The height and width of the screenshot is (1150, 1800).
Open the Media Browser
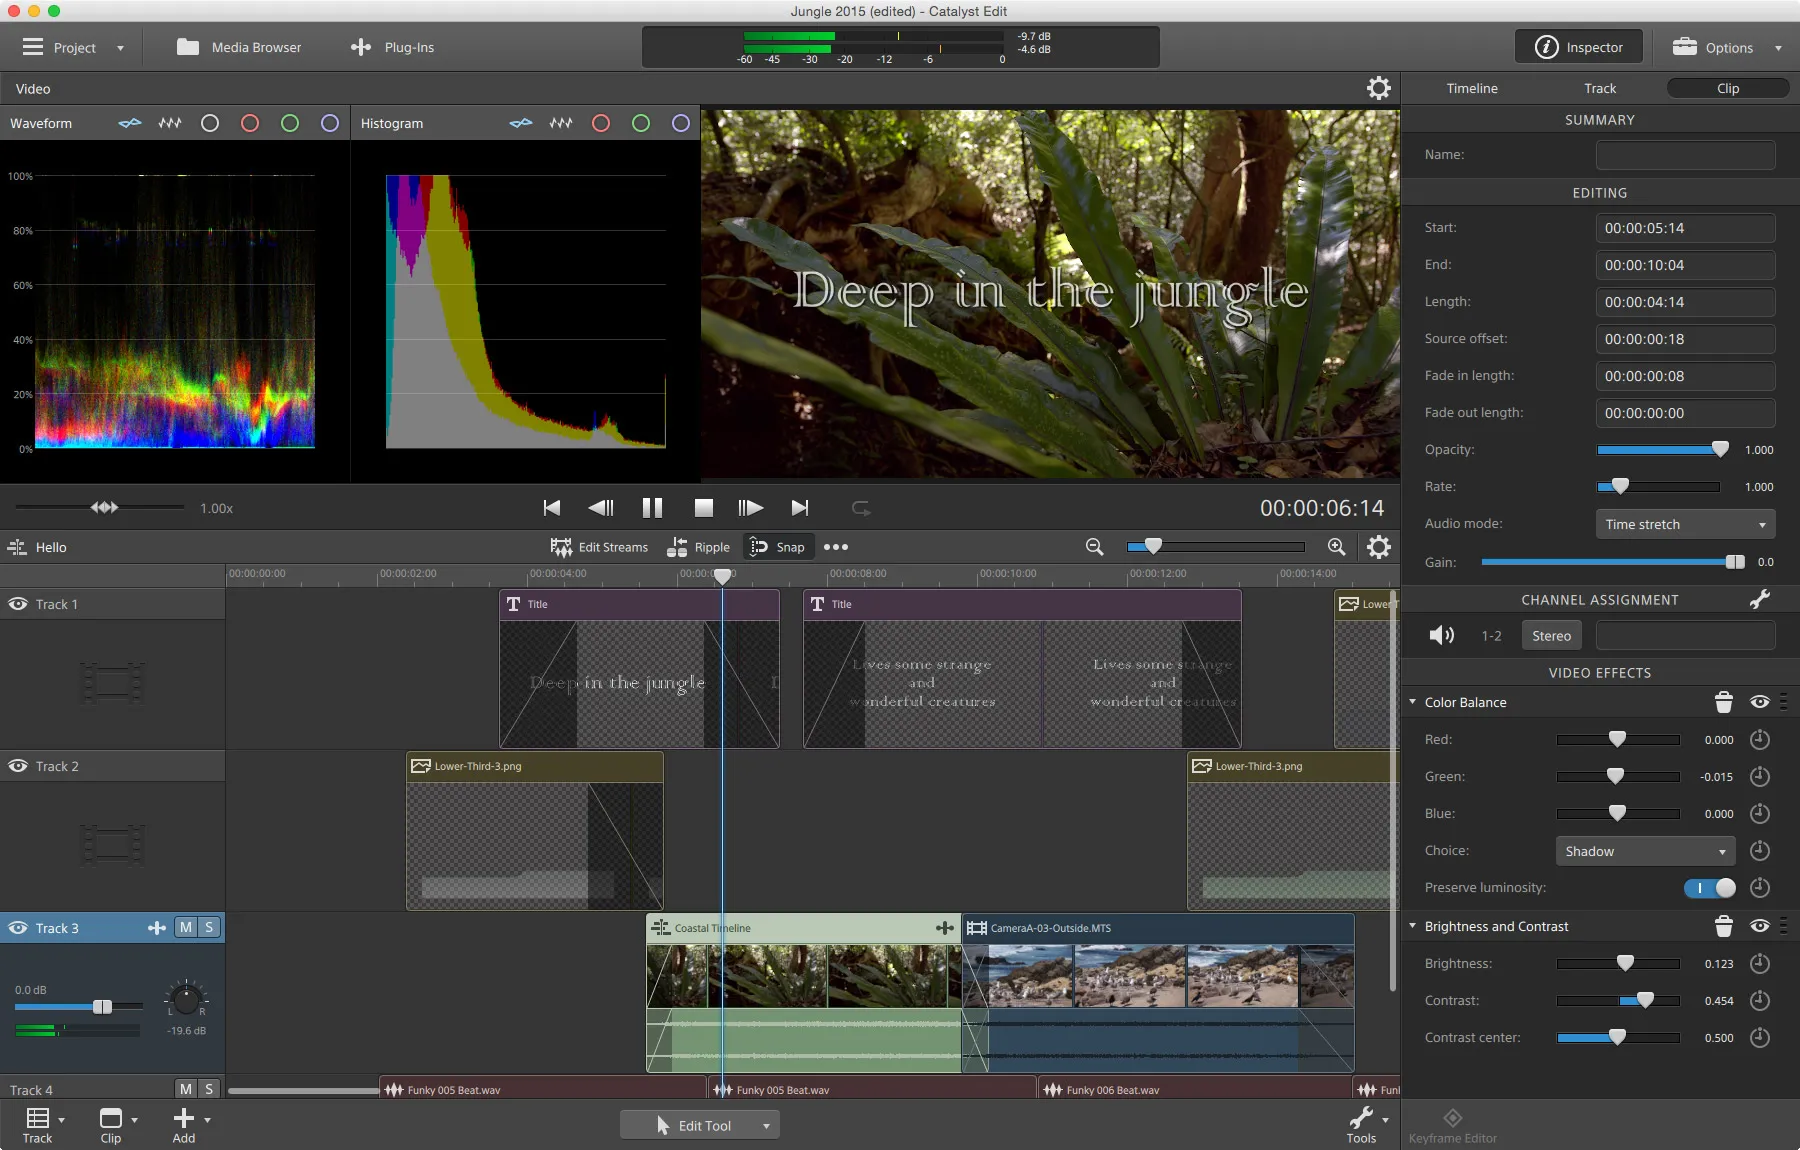[239, 47]
